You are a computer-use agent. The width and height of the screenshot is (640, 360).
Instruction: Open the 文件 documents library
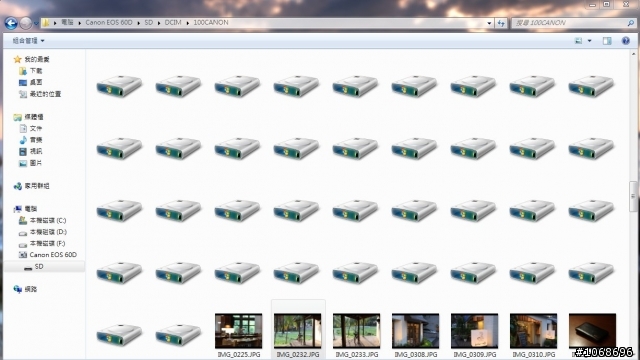pyautogui.click(x=36, y=129)
